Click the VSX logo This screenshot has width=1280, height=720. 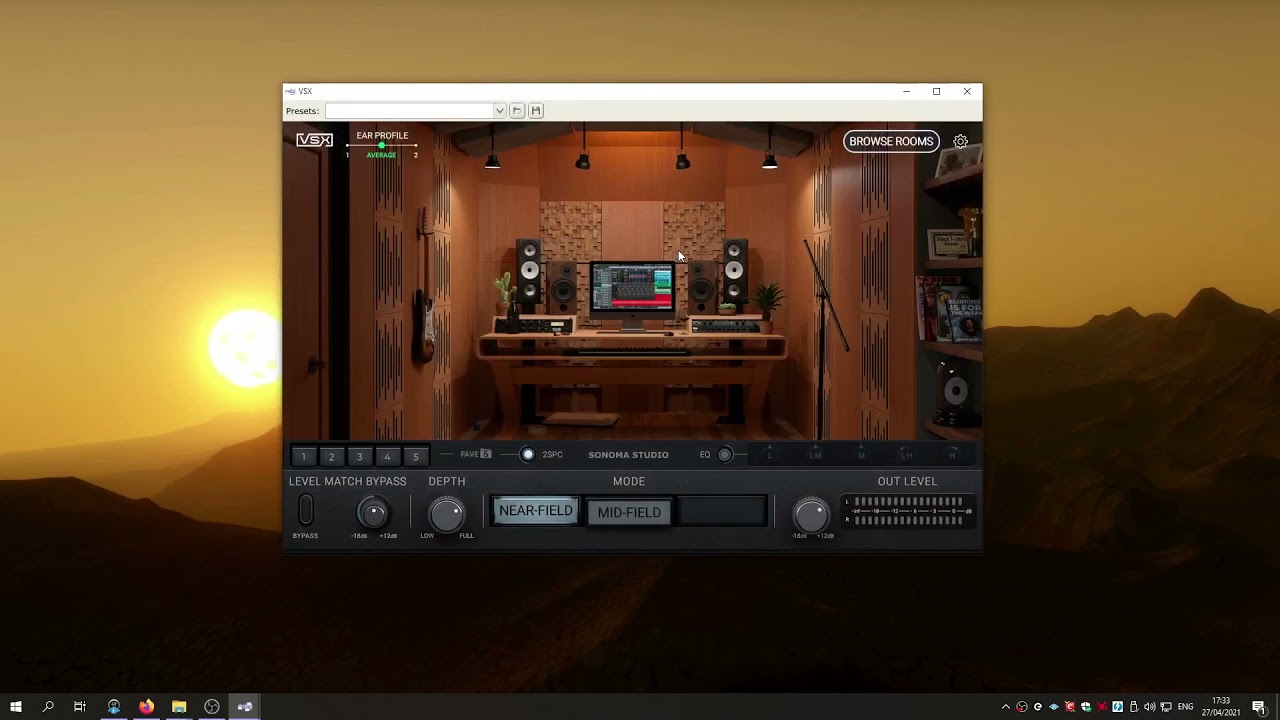314,140
